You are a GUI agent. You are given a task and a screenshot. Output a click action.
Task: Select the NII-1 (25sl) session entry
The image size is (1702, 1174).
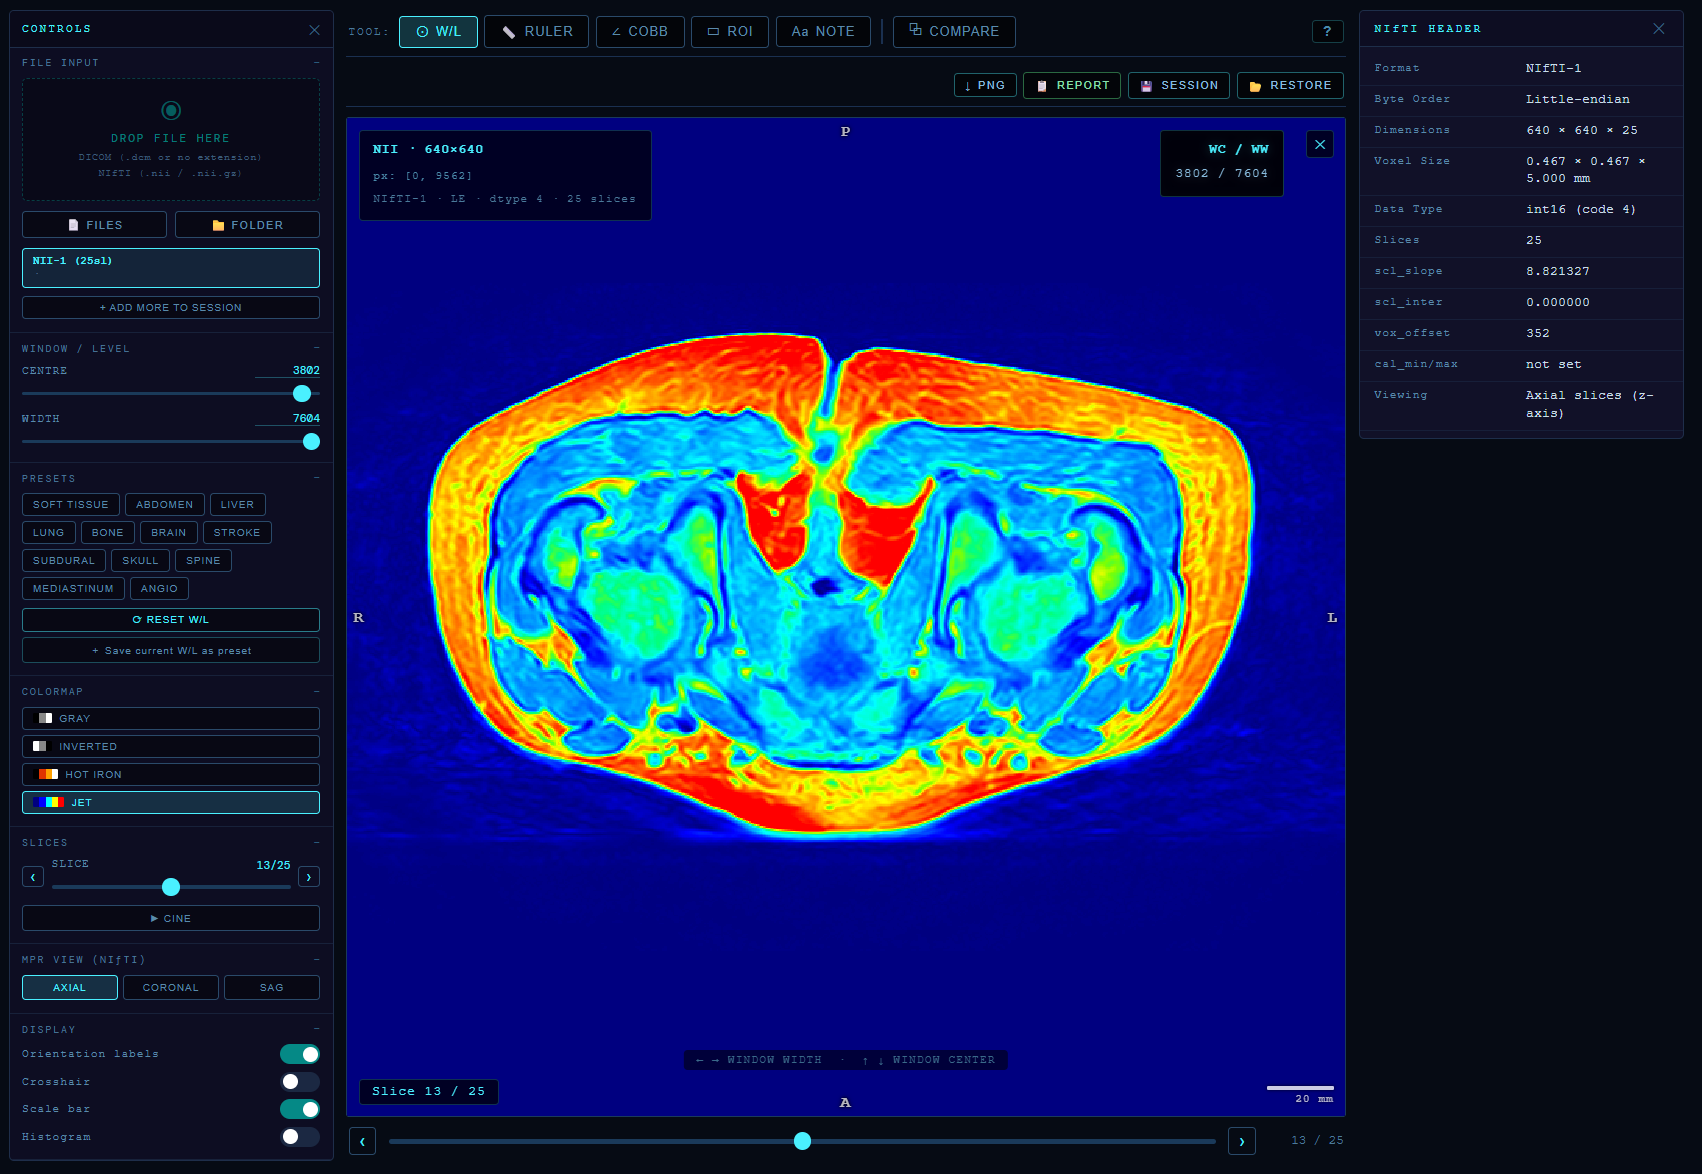click(x=171, y=268)
